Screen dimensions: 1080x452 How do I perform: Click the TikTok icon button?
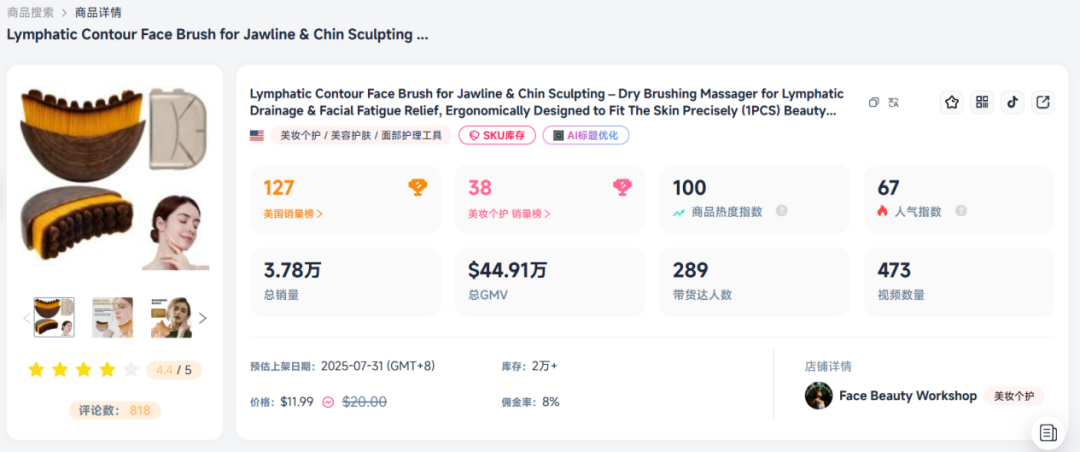click(x=1012, y=102)
